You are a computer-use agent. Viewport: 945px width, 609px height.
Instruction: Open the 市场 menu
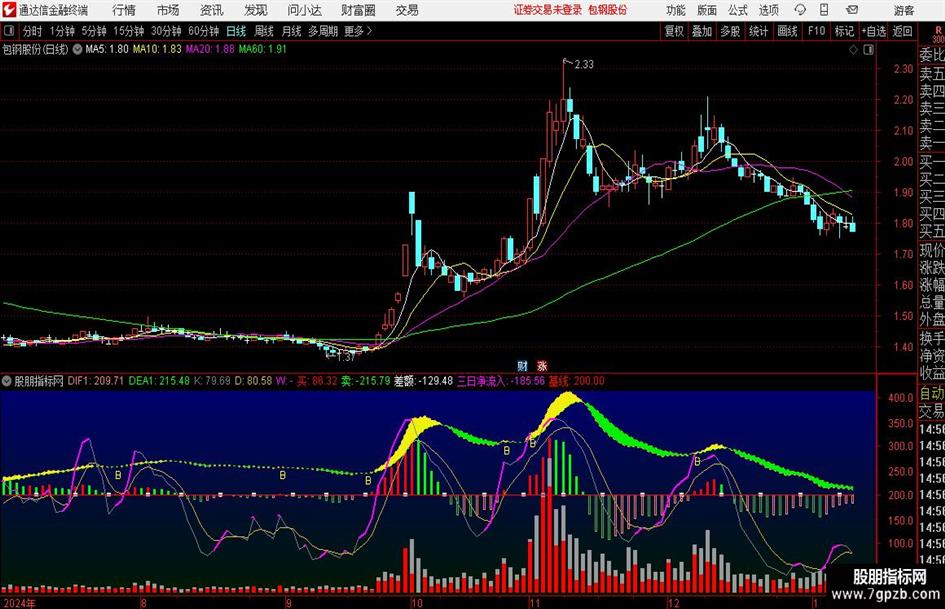click(x=168, y=10)
